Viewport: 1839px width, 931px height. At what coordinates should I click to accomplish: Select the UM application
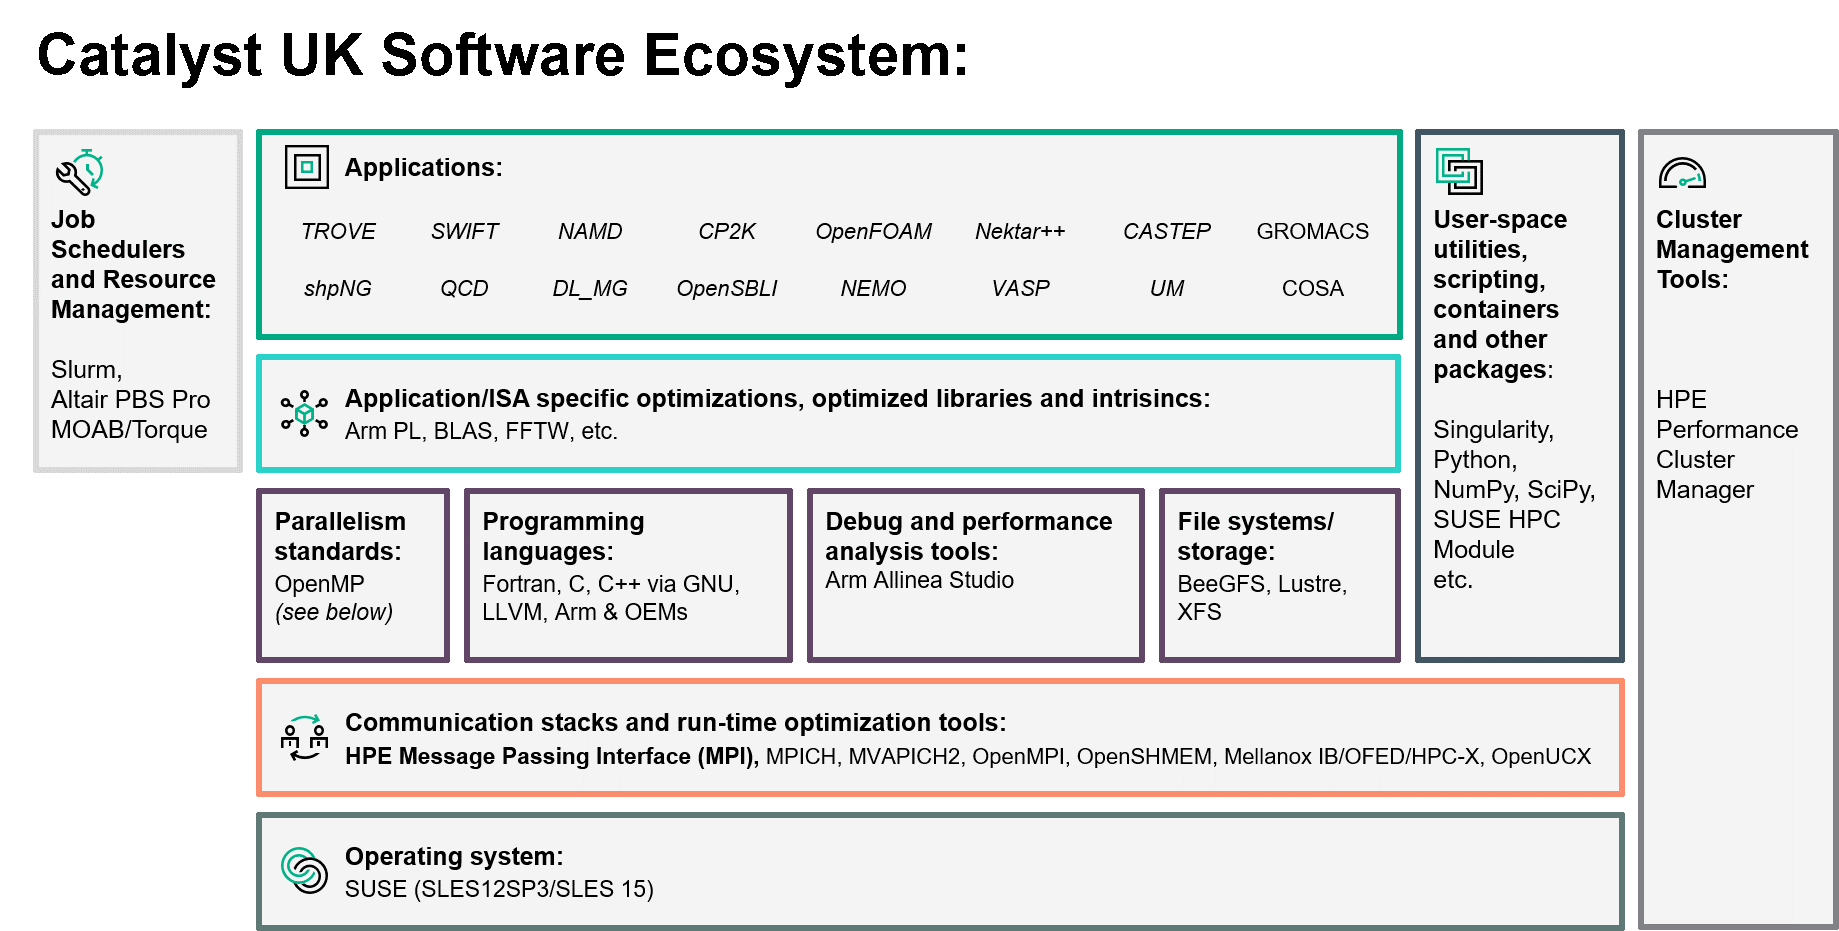tap(1167, 288)
